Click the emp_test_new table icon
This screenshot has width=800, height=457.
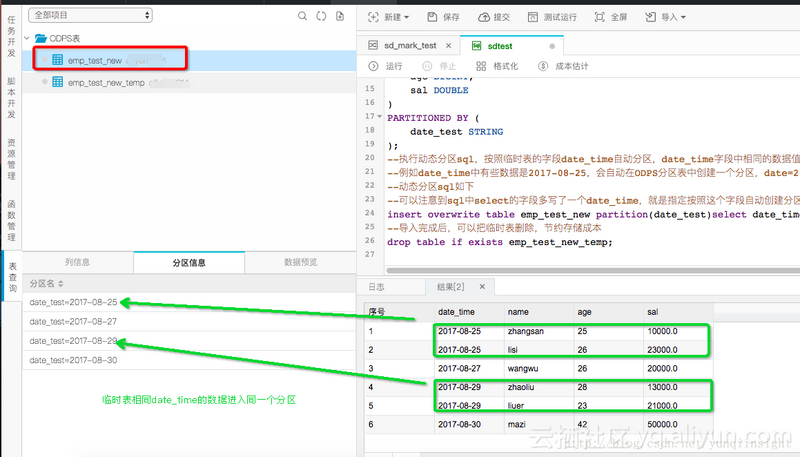point(58,60)
